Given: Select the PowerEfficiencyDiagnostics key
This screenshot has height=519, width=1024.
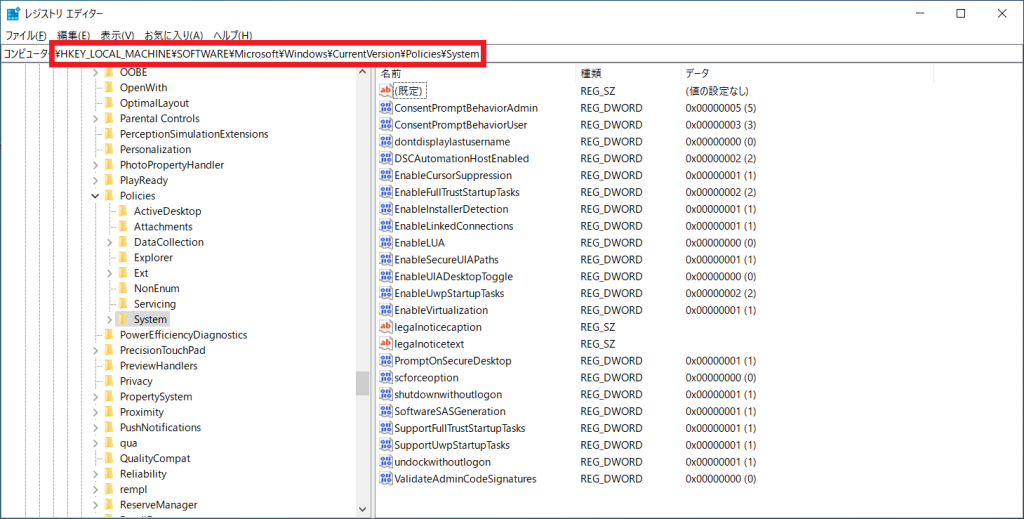Looking at the screenshot, I should point(184,335).
